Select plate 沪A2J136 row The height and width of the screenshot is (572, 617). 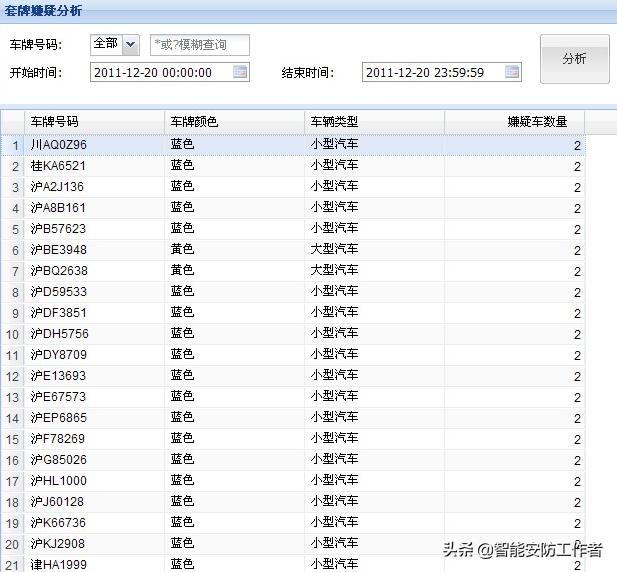point(293,187)
